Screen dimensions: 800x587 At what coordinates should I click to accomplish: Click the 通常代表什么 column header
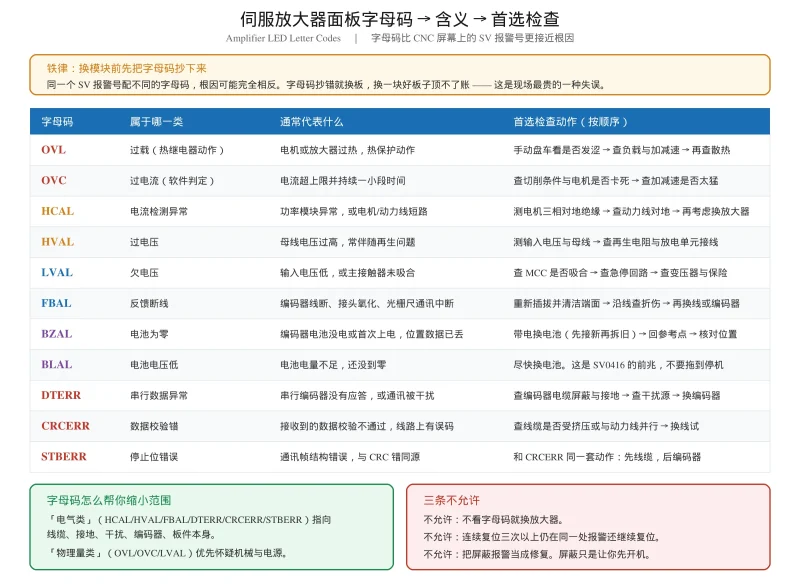click(x=311, y=121)
